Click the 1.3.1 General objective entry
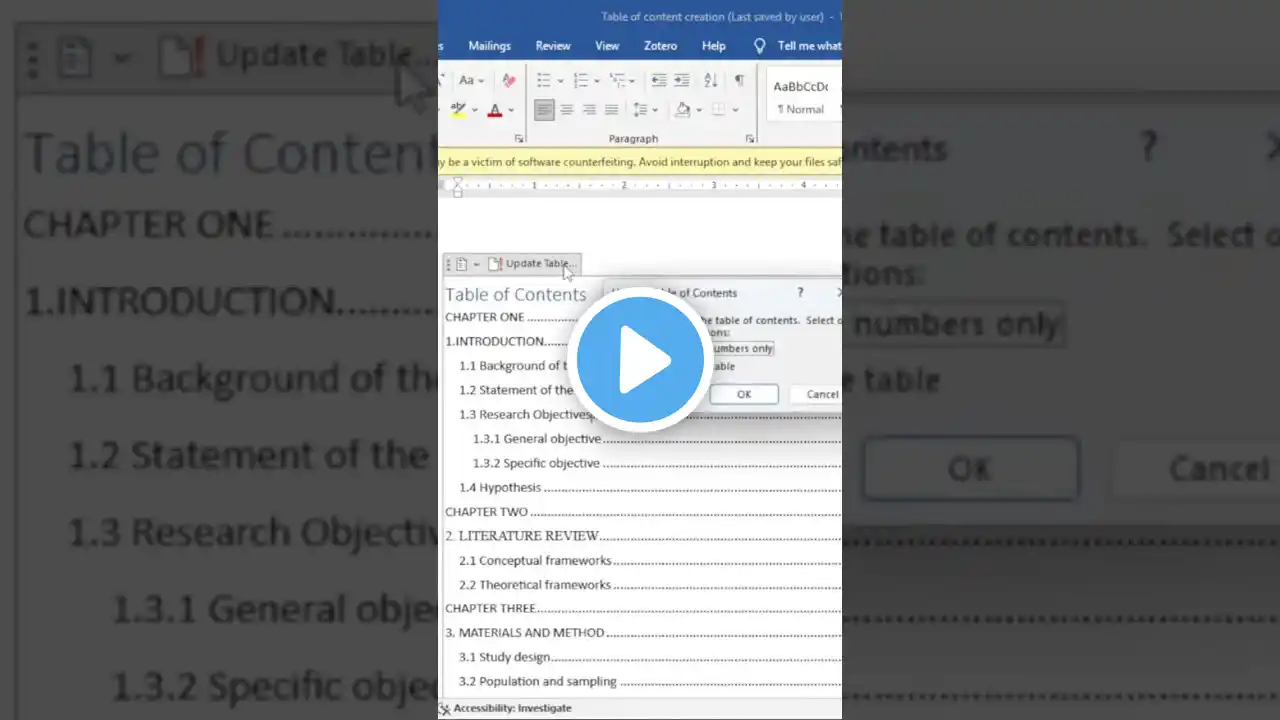The width and height of the screenshot is (1280, 720). tap(537, 439)
